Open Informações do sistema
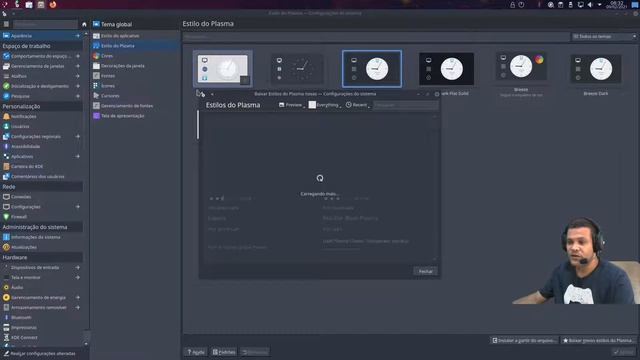The height and width of the screenshot is (360, 640). point(41,237)
